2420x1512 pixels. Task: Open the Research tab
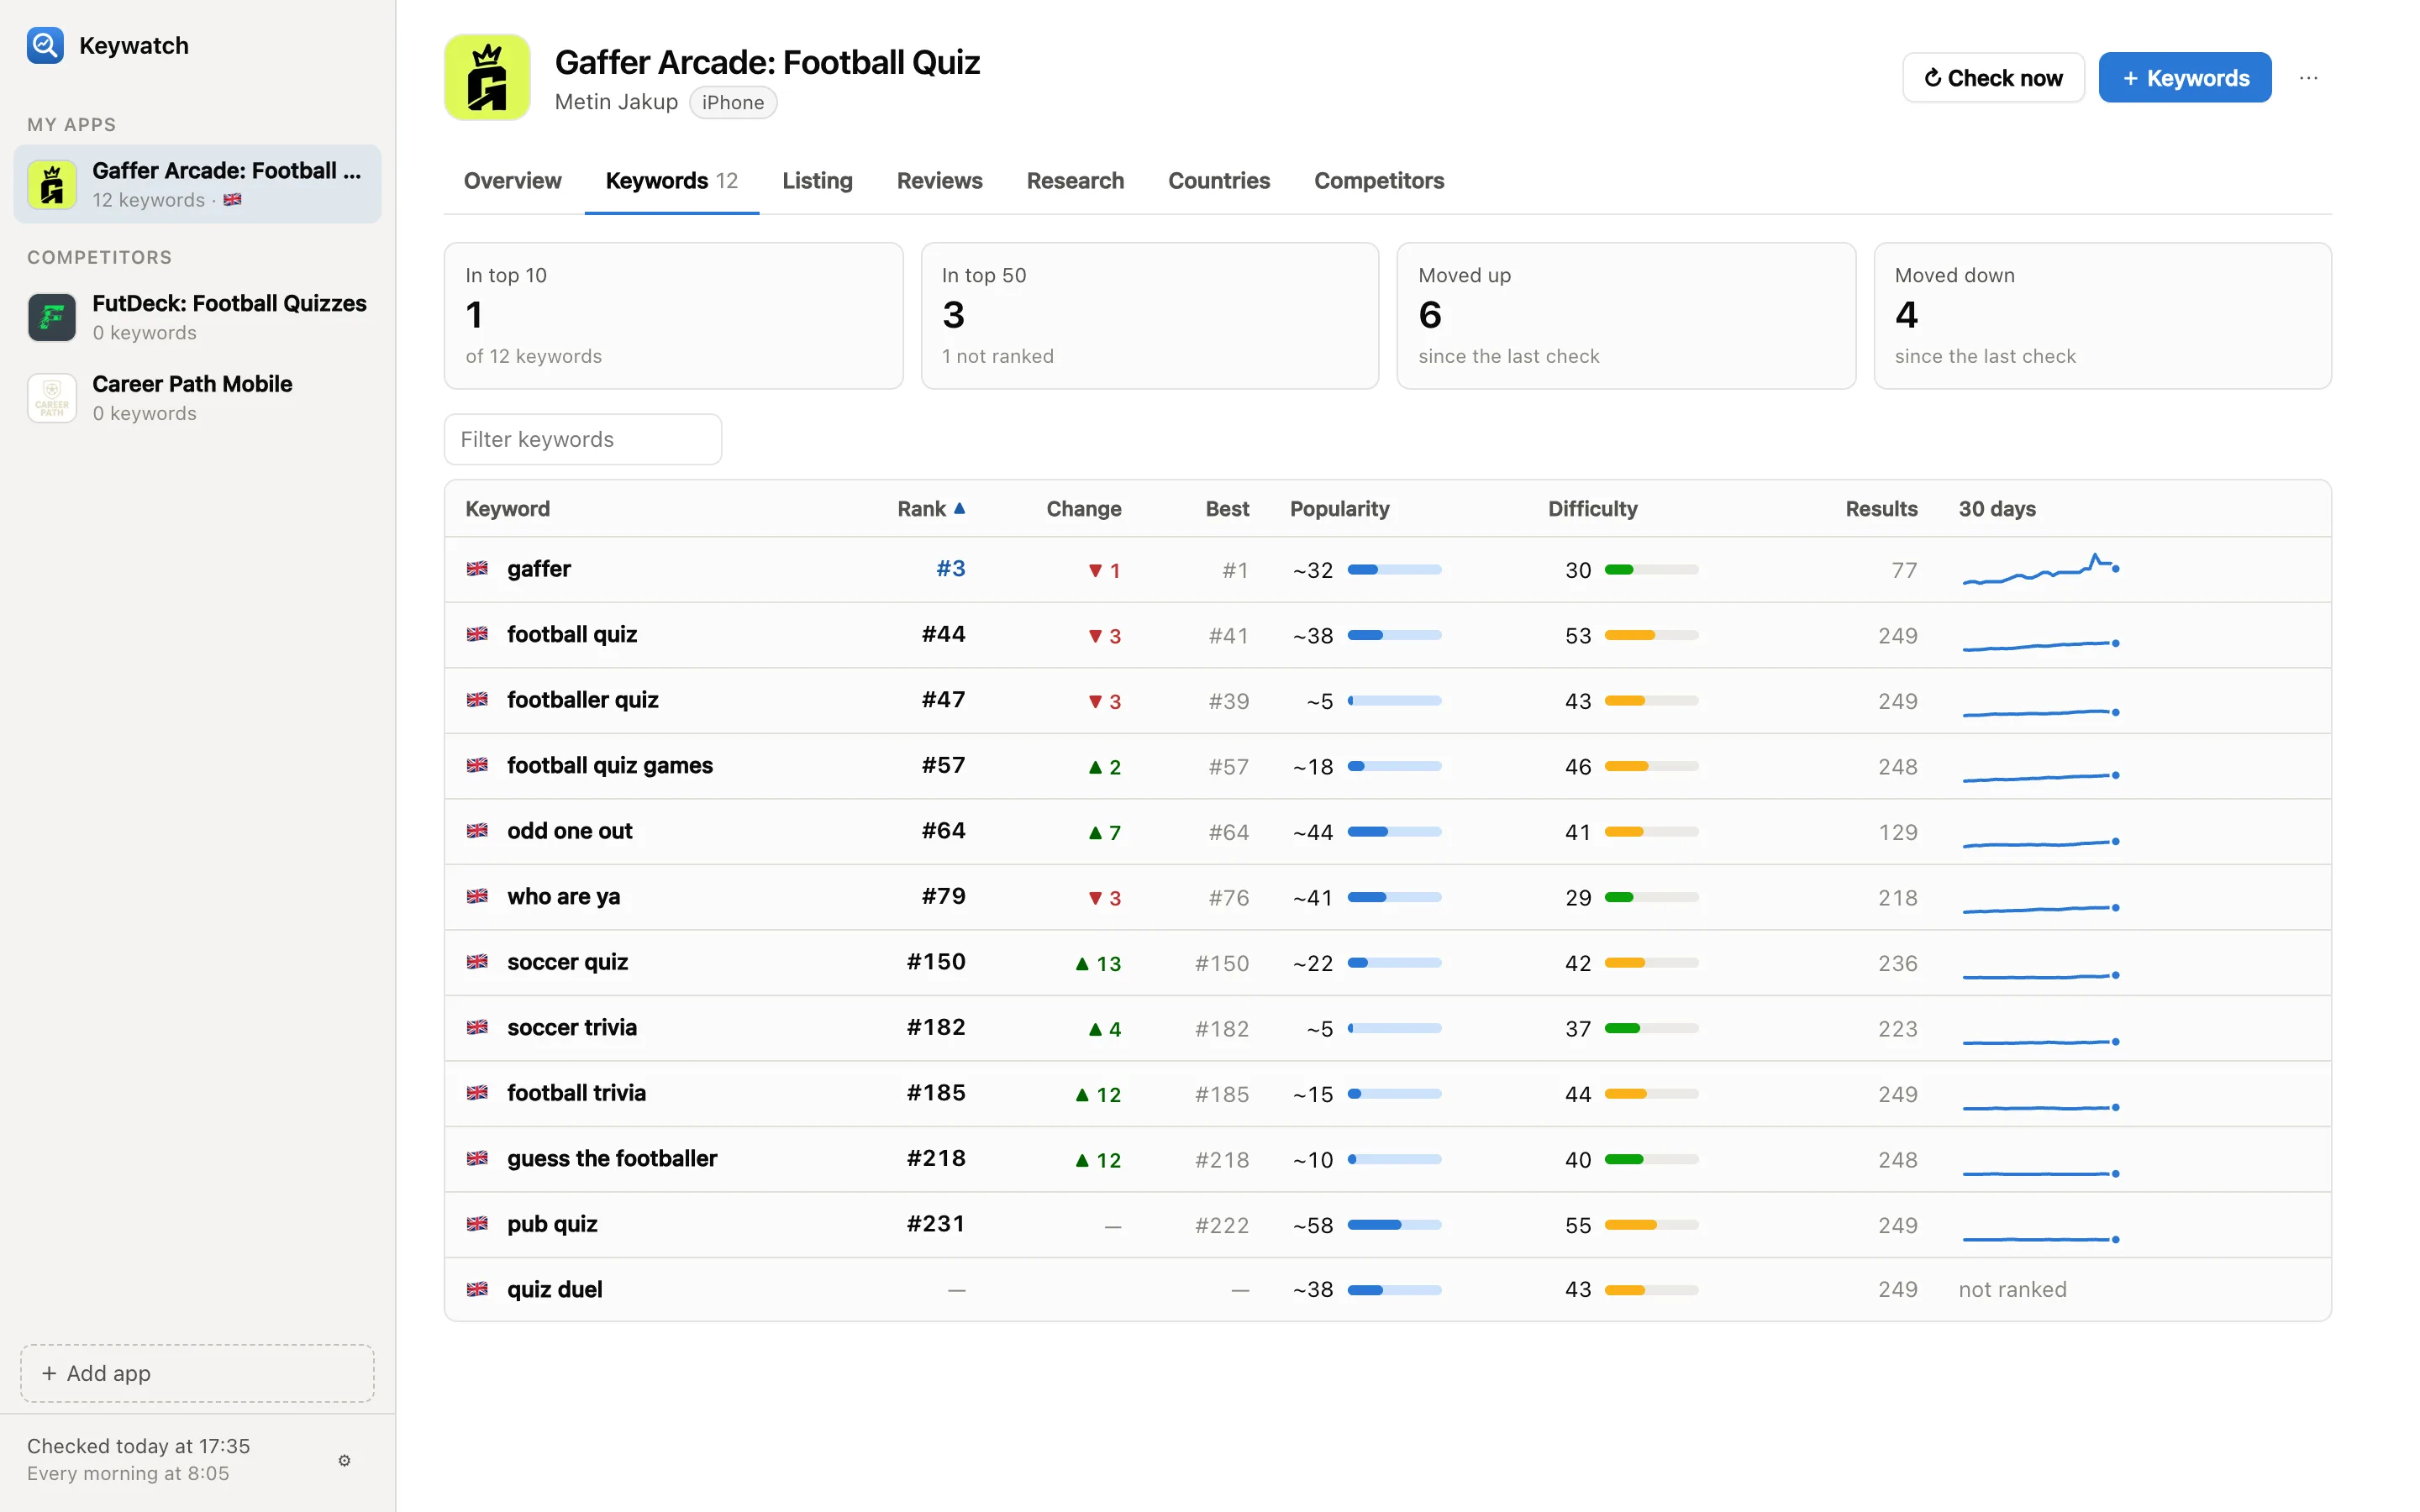coord(1075,181)
